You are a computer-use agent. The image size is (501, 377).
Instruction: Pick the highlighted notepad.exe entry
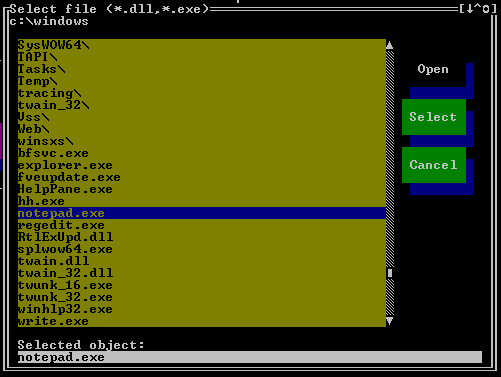[202, 213]
